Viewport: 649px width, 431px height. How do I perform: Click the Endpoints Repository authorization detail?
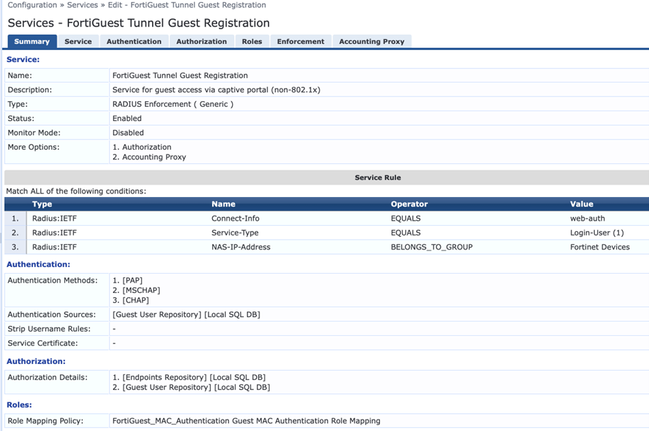(x=189, y=378)
